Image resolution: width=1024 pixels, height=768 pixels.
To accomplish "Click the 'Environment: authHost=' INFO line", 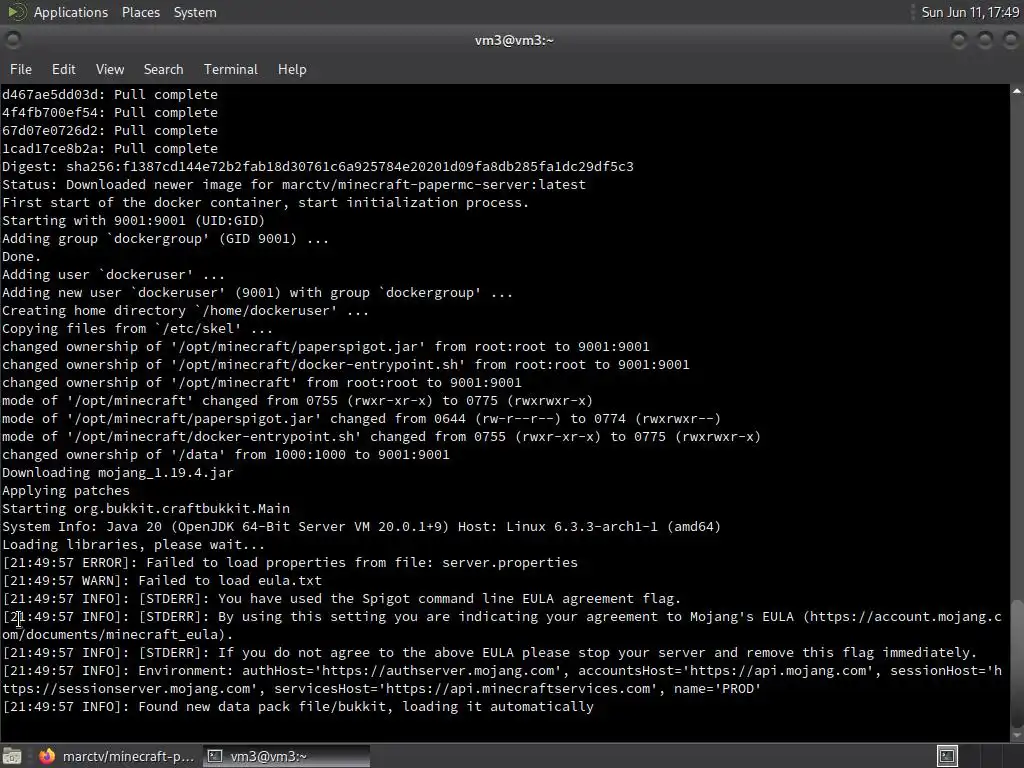I will click(x=502, y=679).
